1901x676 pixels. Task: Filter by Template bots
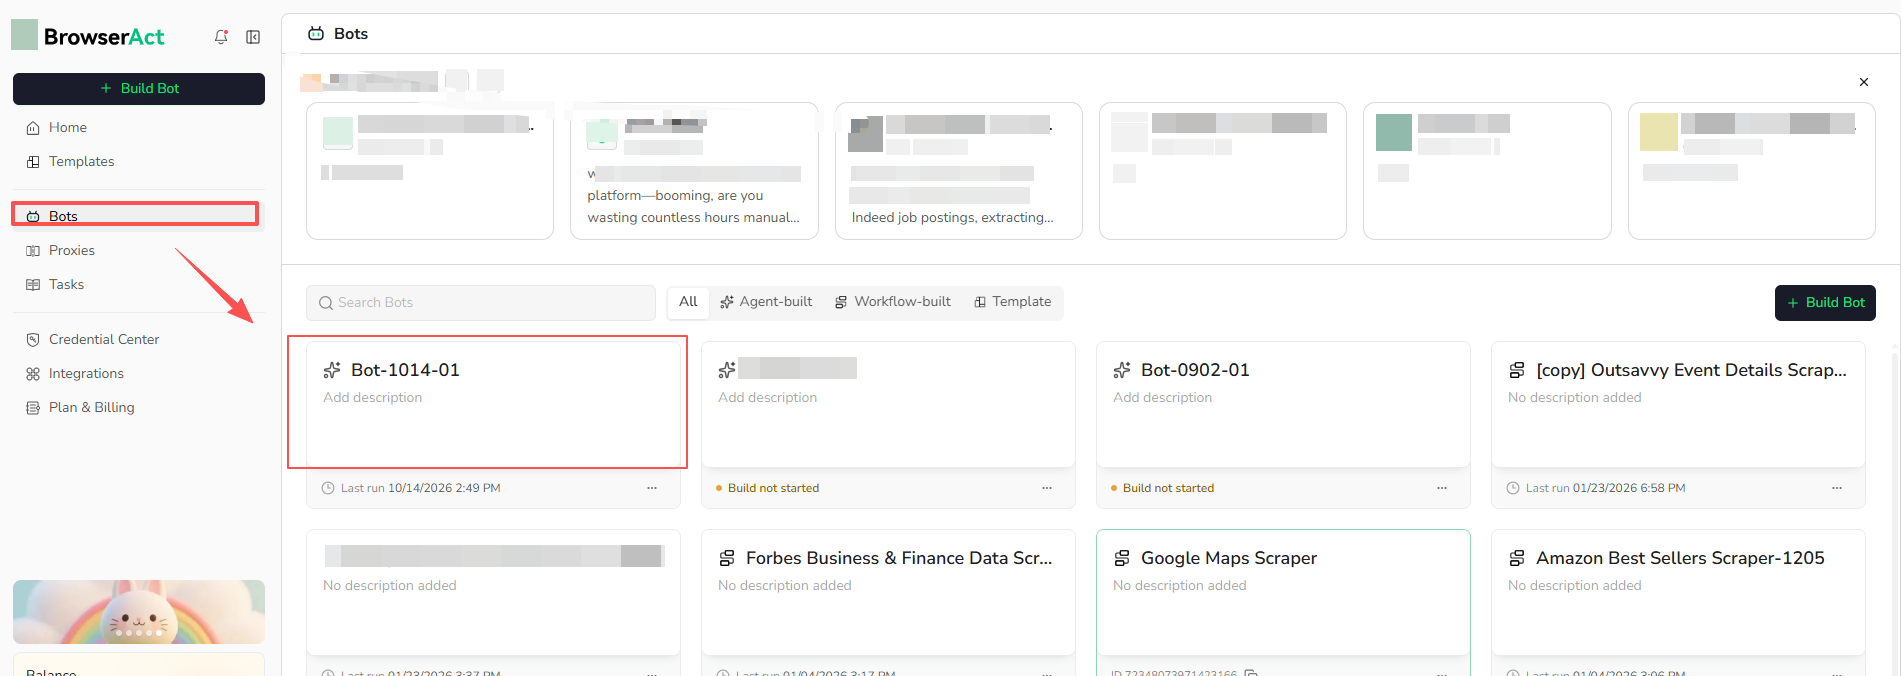[x=1013, y=302]
